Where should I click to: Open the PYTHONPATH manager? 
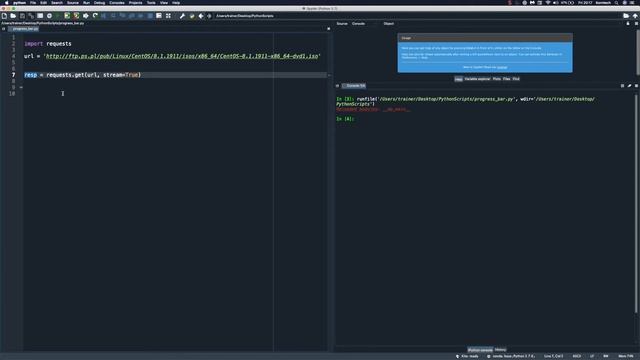point(192,16)
